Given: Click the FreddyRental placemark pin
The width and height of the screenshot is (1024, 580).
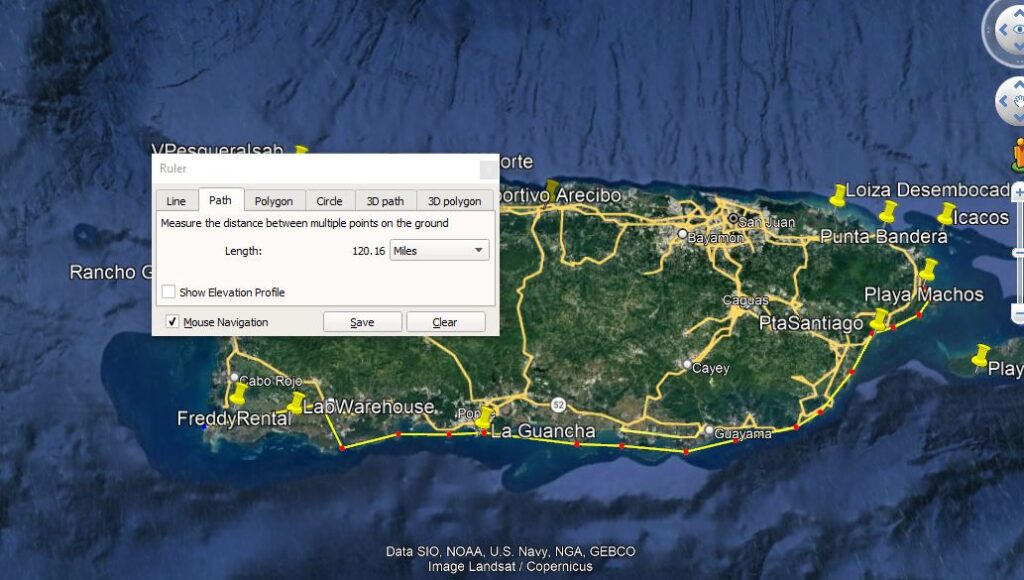Looking at the screenshot, I should [238, 396].
